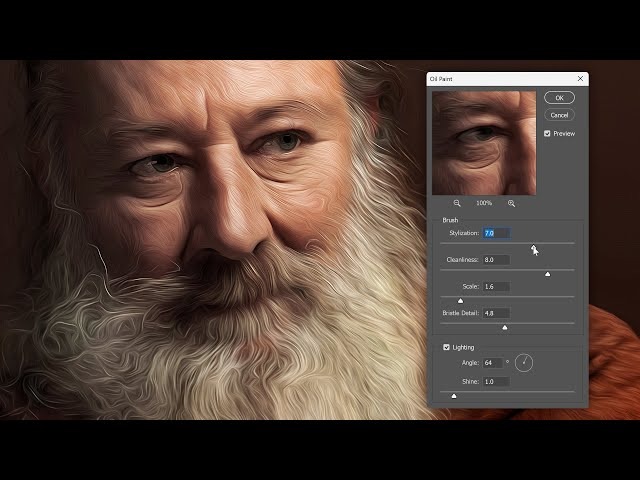Screen dimensions: 640x480
Task: Click the Bristle Detail slider handle
Action: click(504, 327)
